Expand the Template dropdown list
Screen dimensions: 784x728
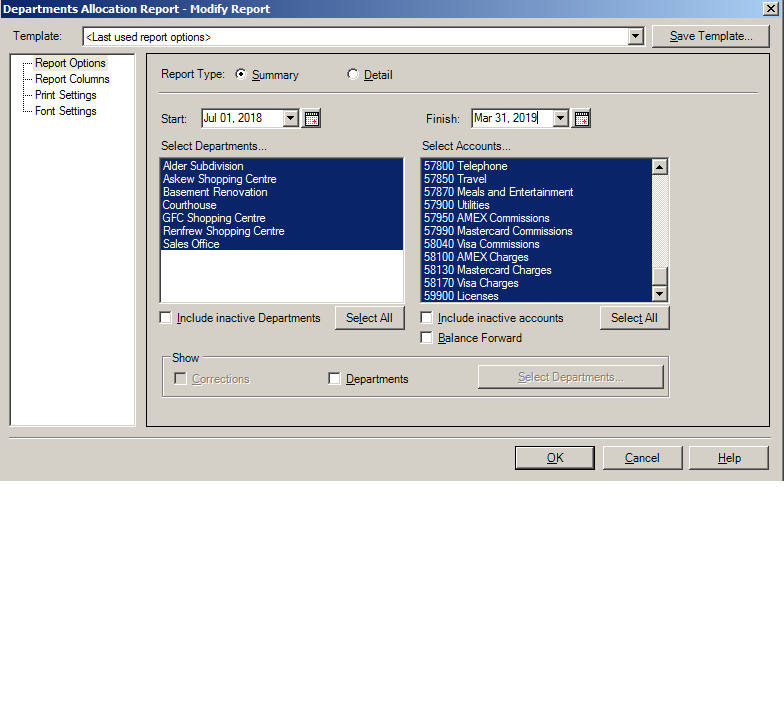click(636, 36)
